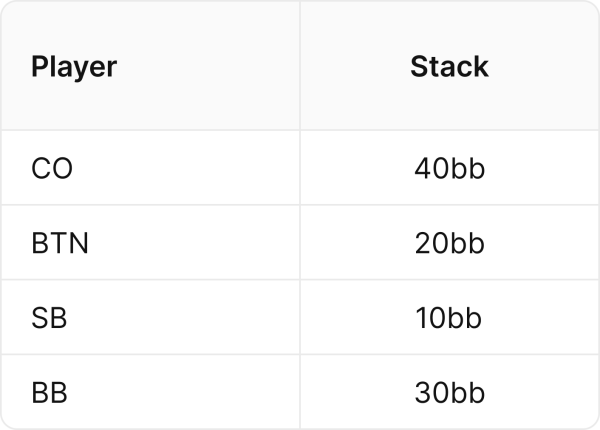Viewport: 600px width, 430px height.
Task: Choose the button player's stack amount
Action: click(x=449, y=243)
